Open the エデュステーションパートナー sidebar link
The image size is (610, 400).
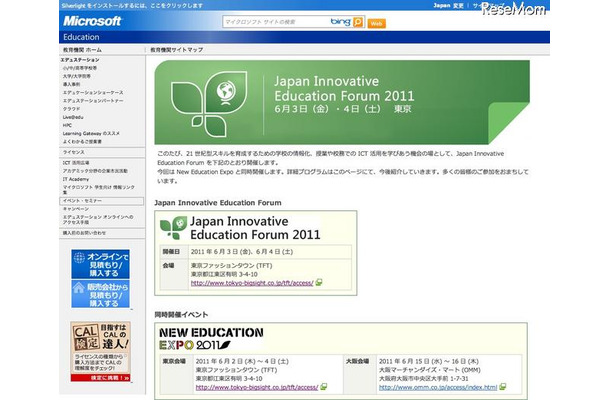tap(93, 101)
